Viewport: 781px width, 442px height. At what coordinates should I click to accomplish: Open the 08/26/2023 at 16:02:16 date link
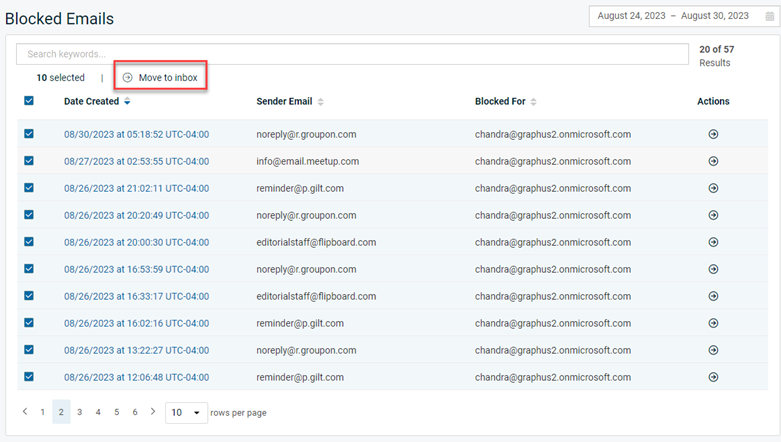136,323
